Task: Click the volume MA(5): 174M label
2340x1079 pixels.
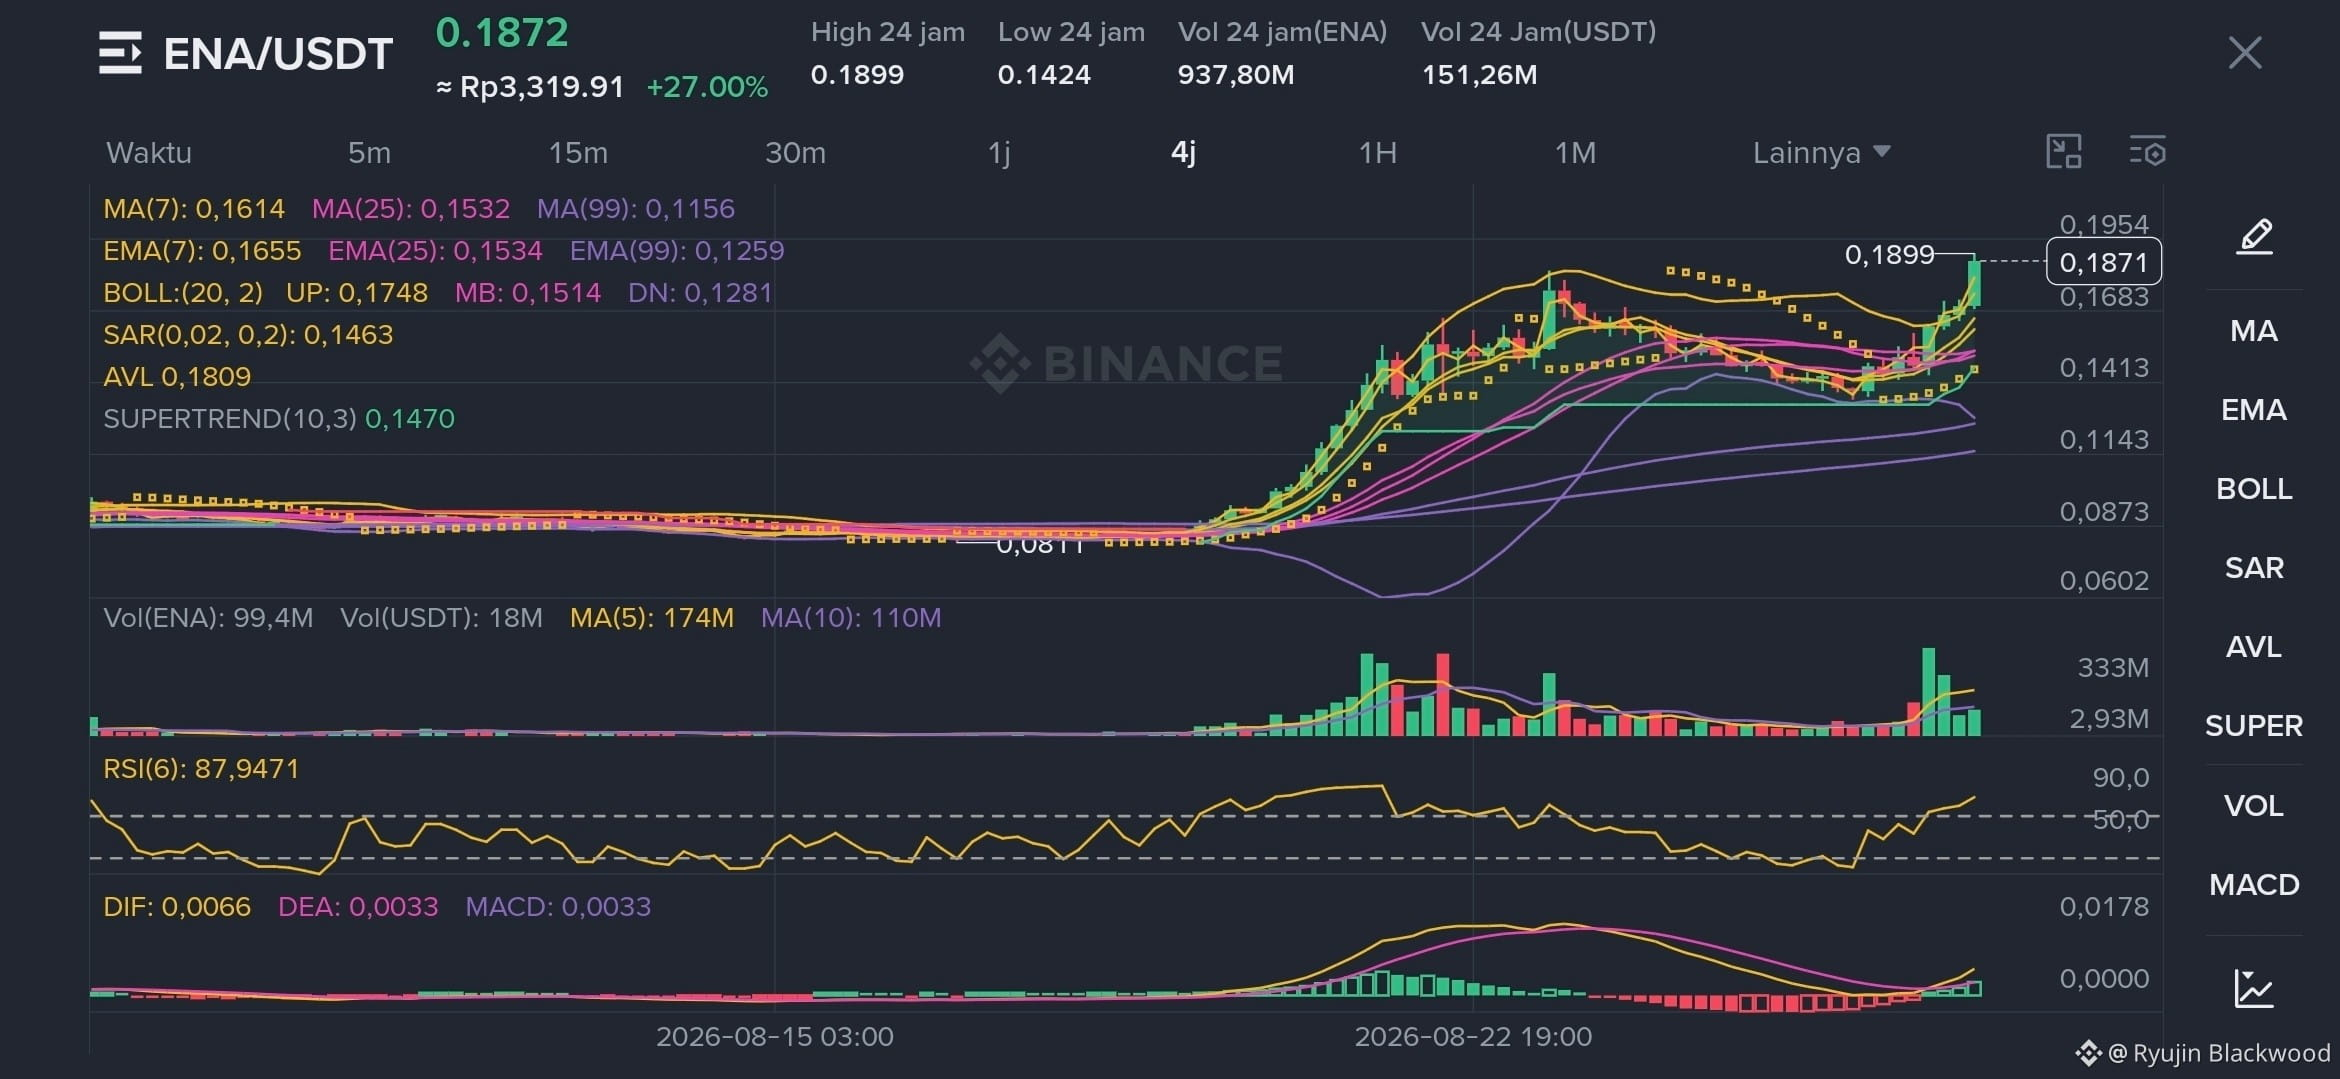Action: point(652,618)
